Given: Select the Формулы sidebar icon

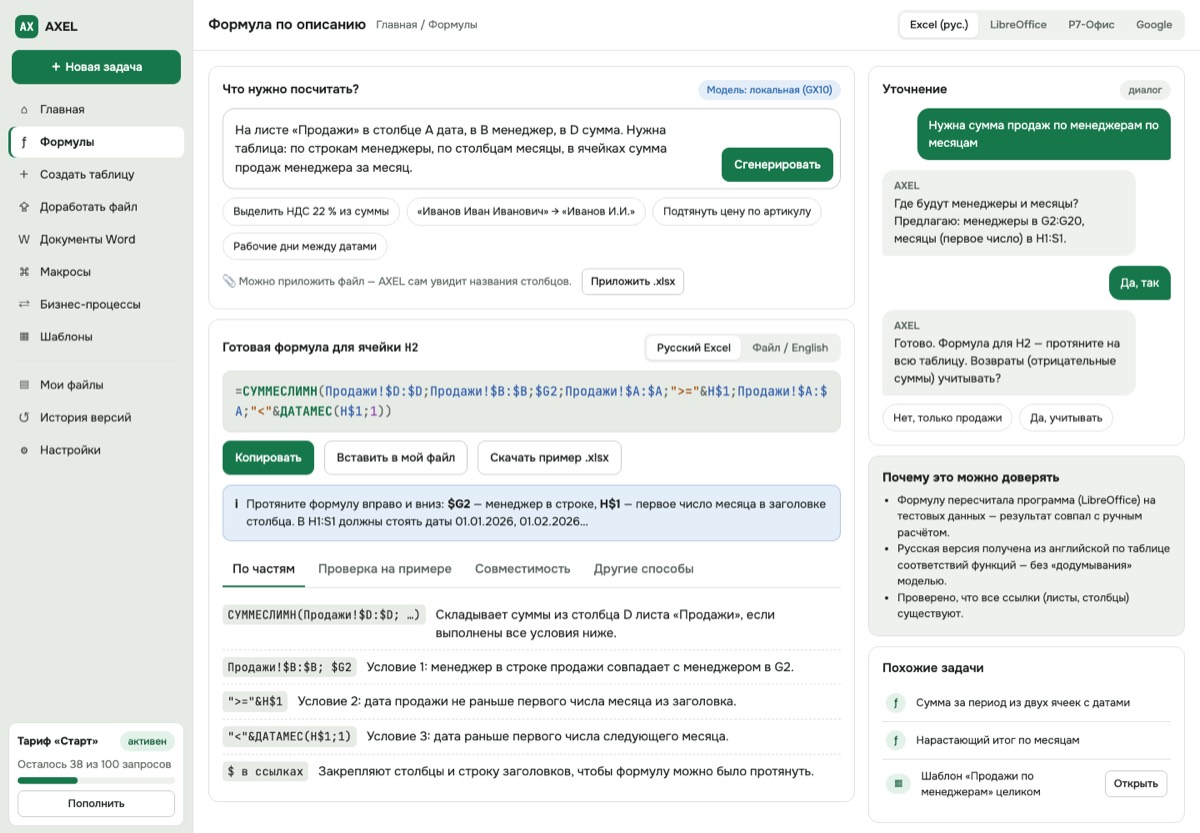Looking at the screenshot, I should [24, 142].
